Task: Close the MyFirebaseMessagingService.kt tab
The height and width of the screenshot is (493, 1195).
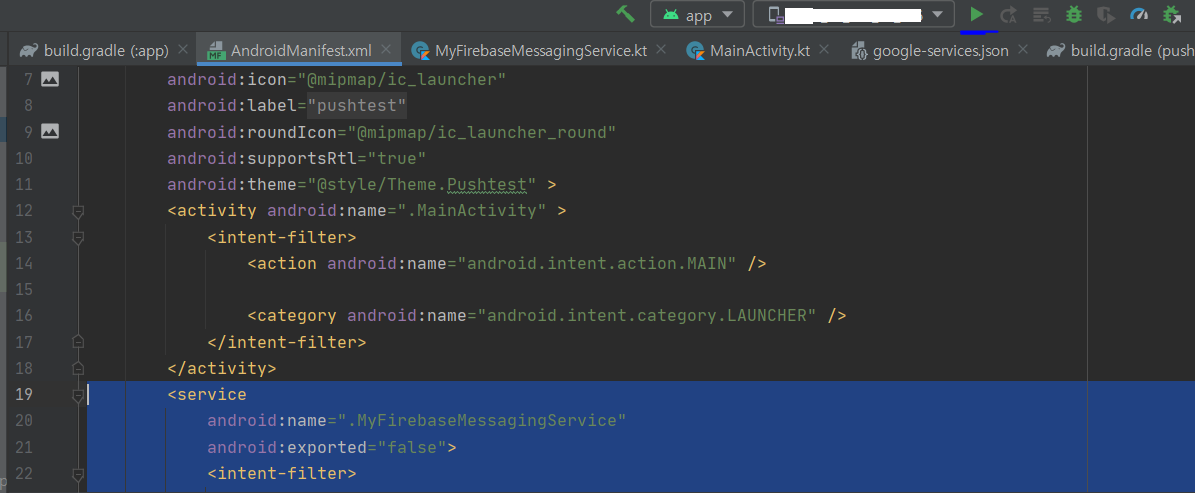Action: click(x=661, y=50)
